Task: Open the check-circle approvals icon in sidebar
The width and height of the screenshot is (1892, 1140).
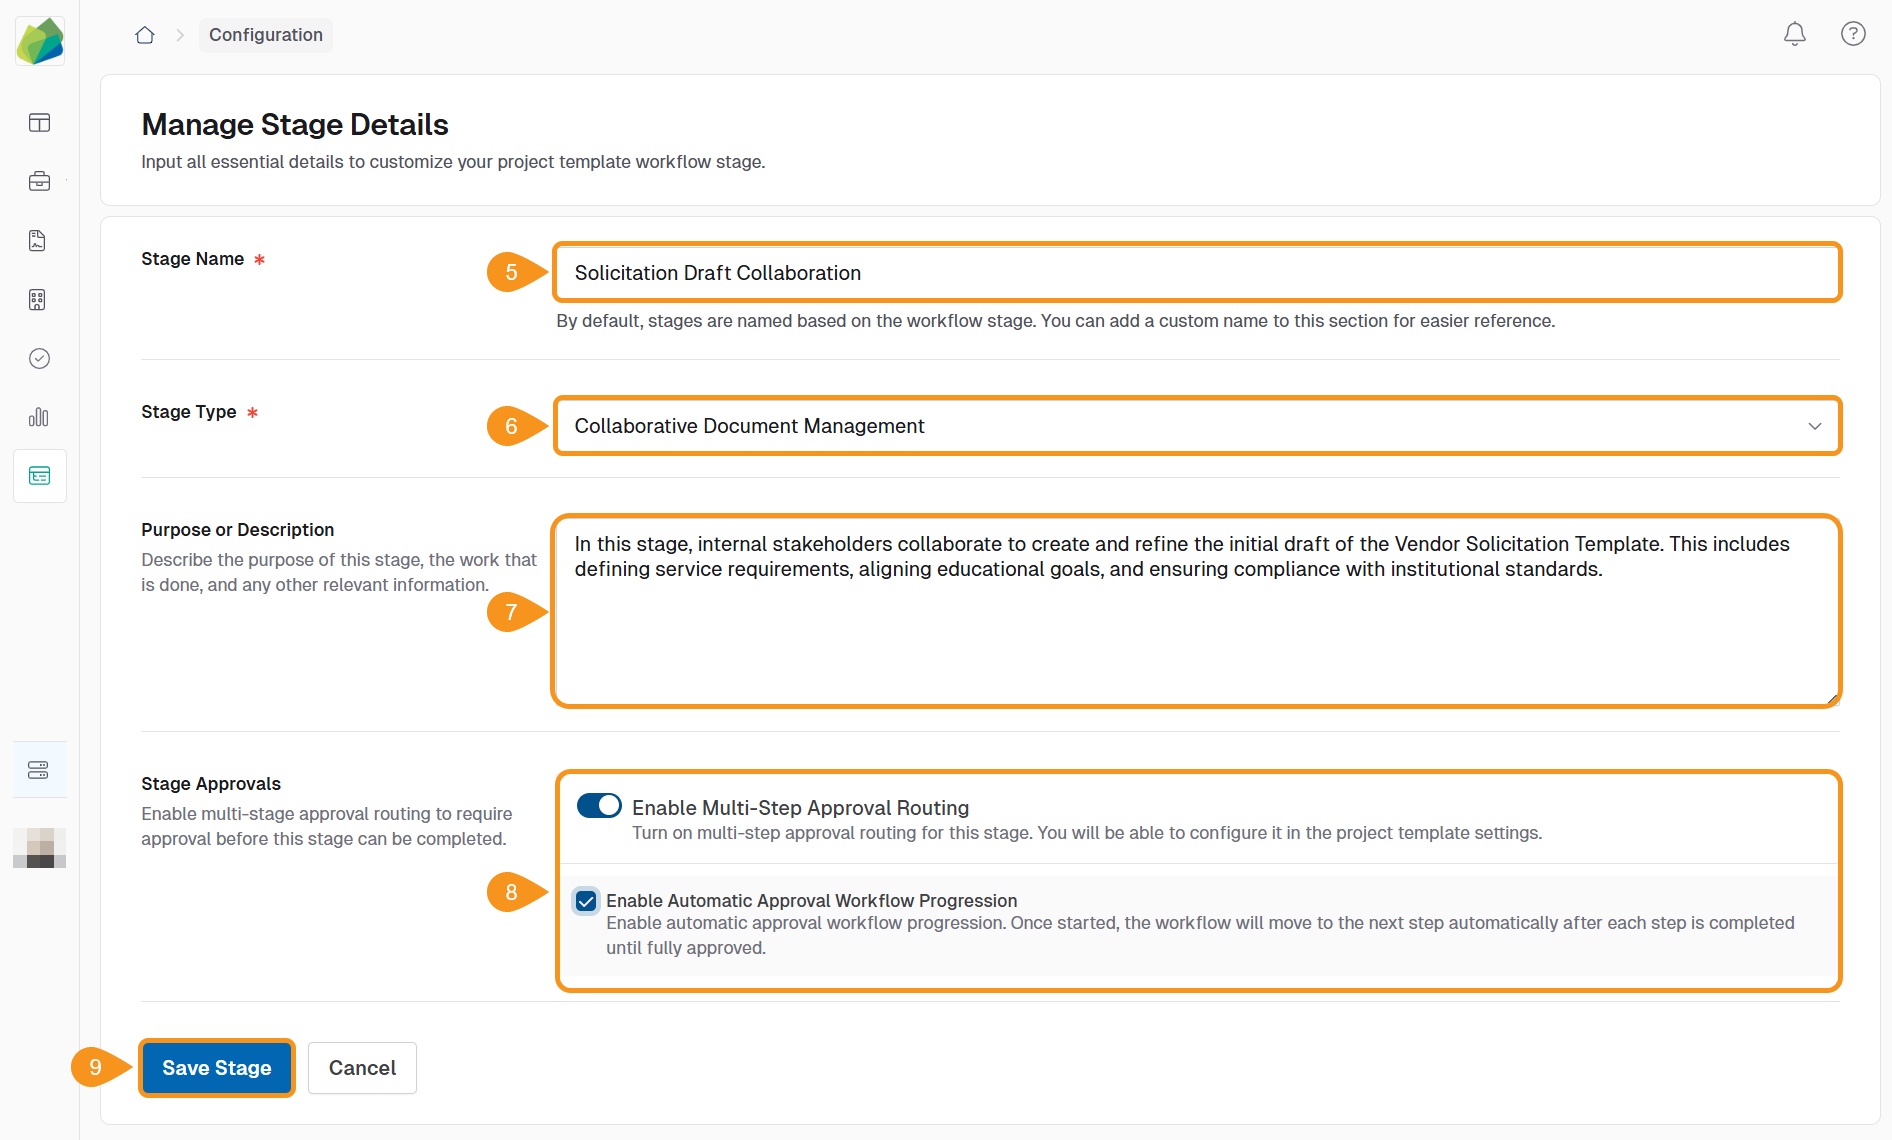Action: tap(39, 358)
